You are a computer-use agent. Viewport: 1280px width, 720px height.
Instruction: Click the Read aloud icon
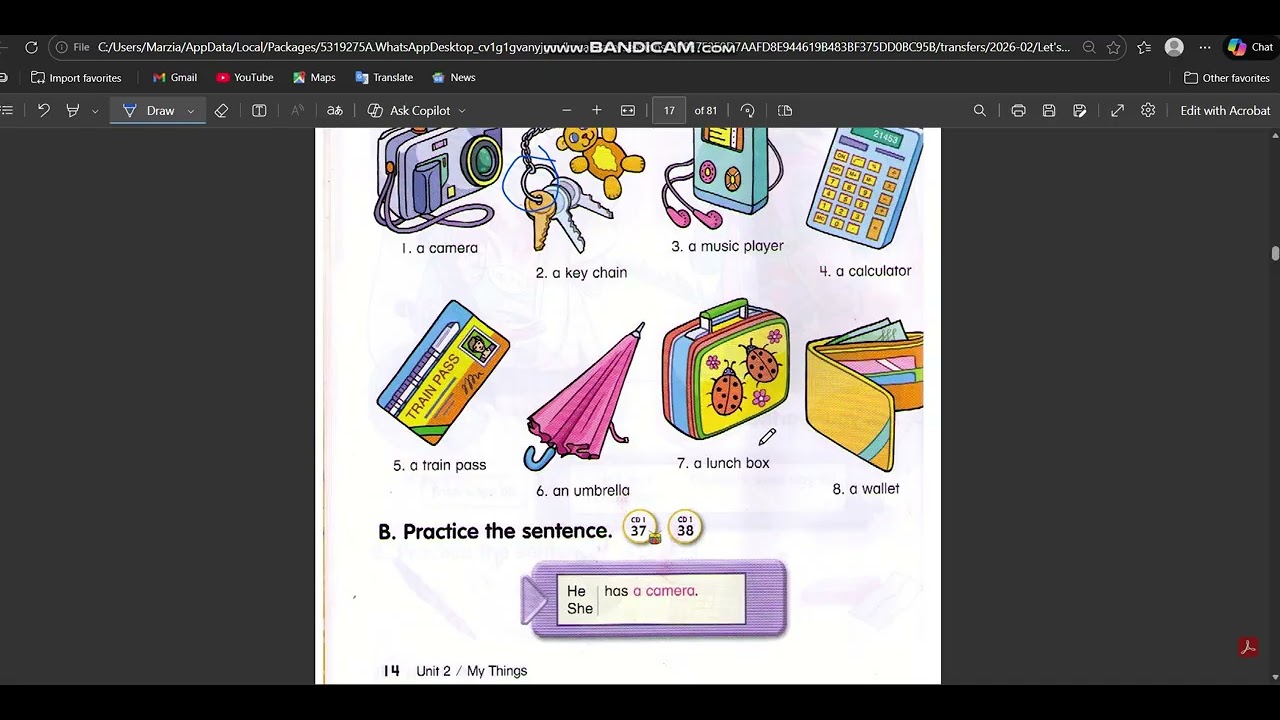297,110
